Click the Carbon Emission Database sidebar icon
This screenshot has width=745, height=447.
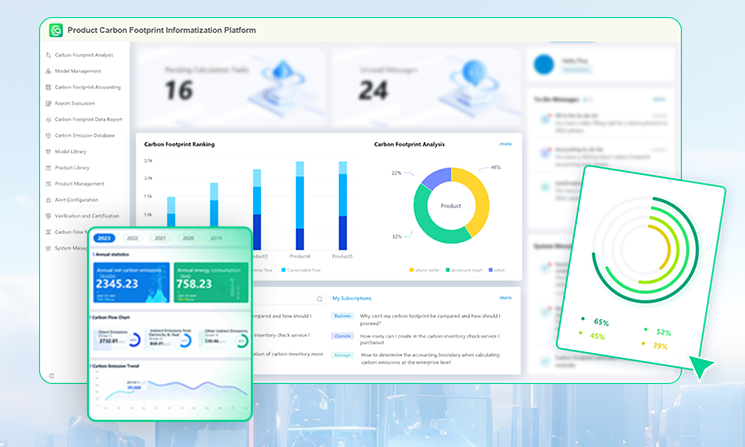(48, 135)
